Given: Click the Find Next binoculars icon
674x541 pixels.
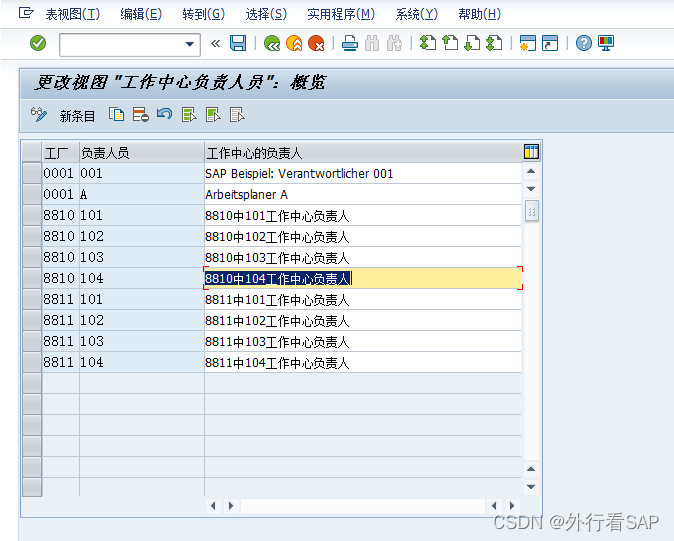Looking at the screenshot, I should (394, 43).
